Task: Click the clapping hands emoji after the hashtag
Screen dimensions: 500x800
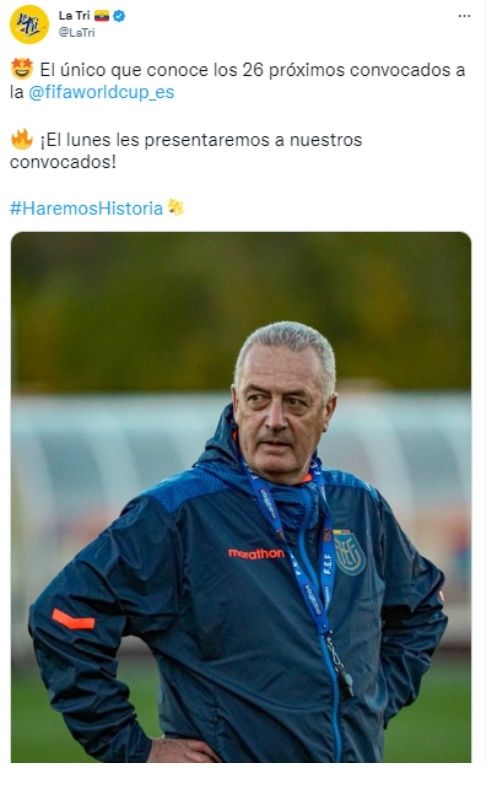Action: point(176,208)
